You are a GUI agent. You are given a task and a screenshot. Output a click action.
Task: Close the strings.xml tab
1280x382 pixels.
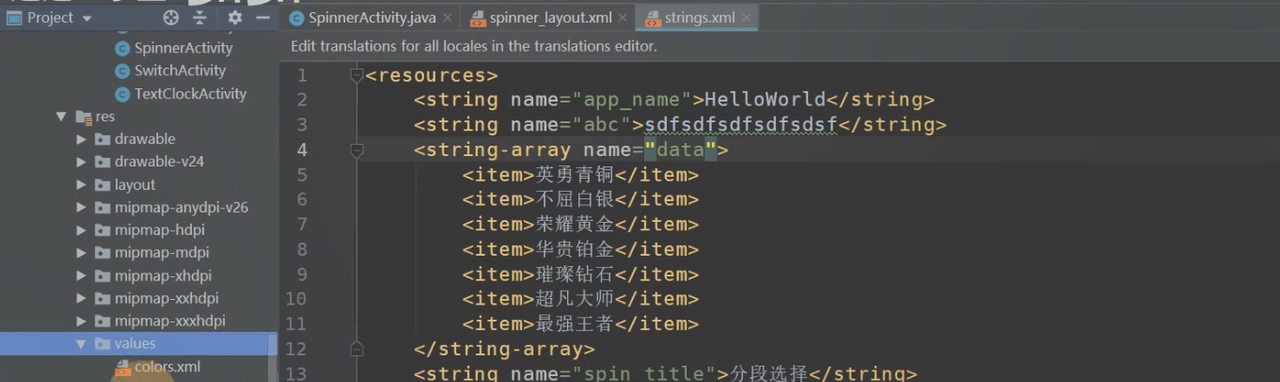pyautogui.click(x=745, y=18)
